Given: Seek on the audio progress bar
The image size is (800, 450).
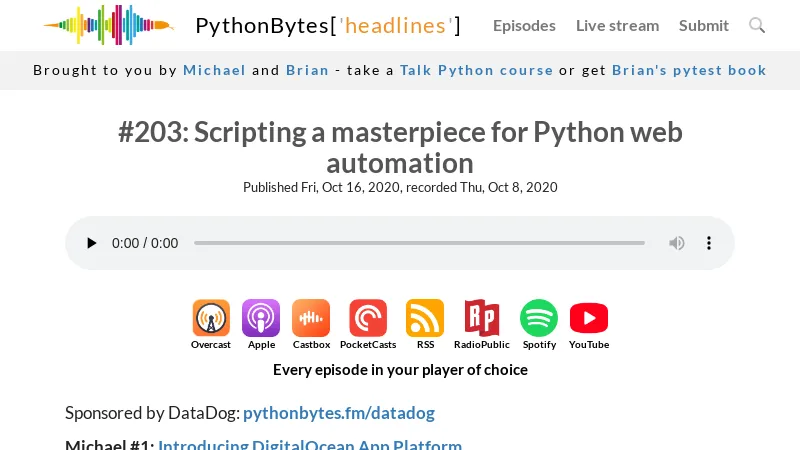Looking at the screenshot, I should (419, 243).
